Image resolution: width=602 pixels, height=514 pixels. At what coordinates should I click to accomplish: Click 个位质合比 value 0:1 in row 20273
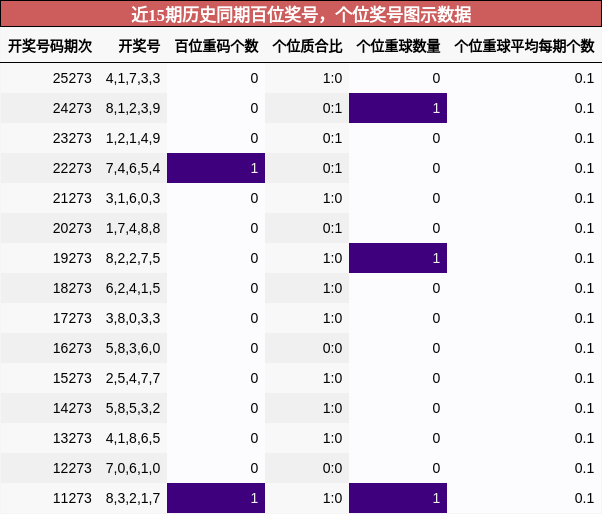(x=332, y=228)
